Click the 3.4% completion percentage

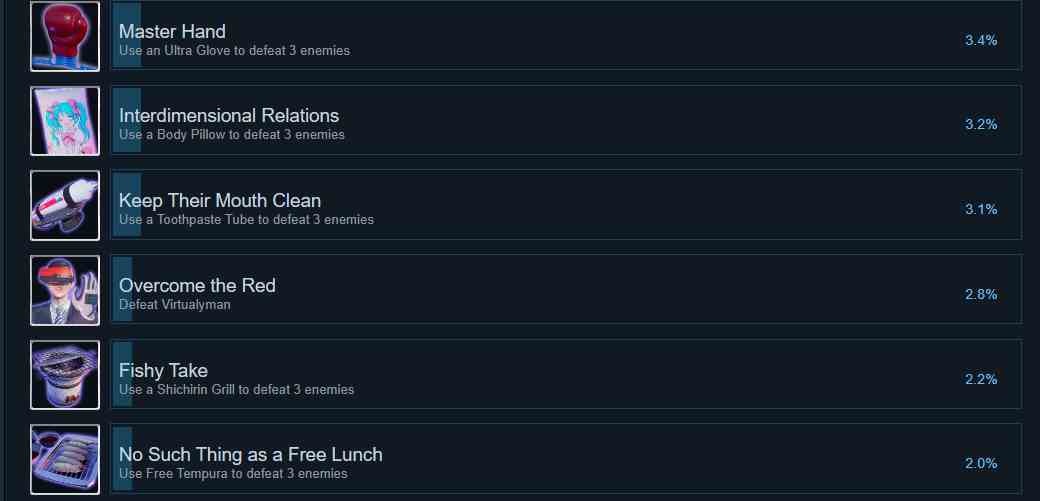(x=981, y=40)
